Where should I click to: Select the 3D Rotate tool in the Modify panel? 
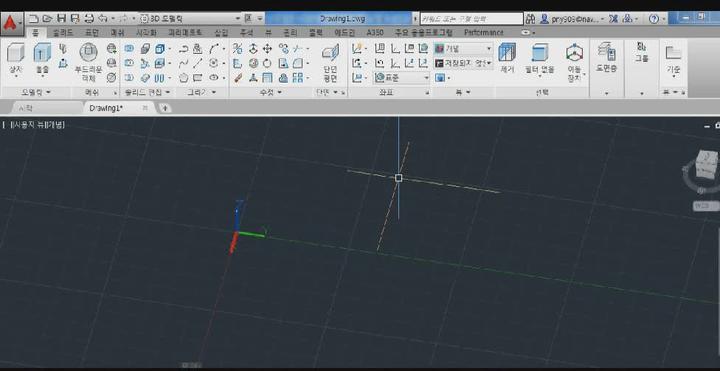pos(253,63)
